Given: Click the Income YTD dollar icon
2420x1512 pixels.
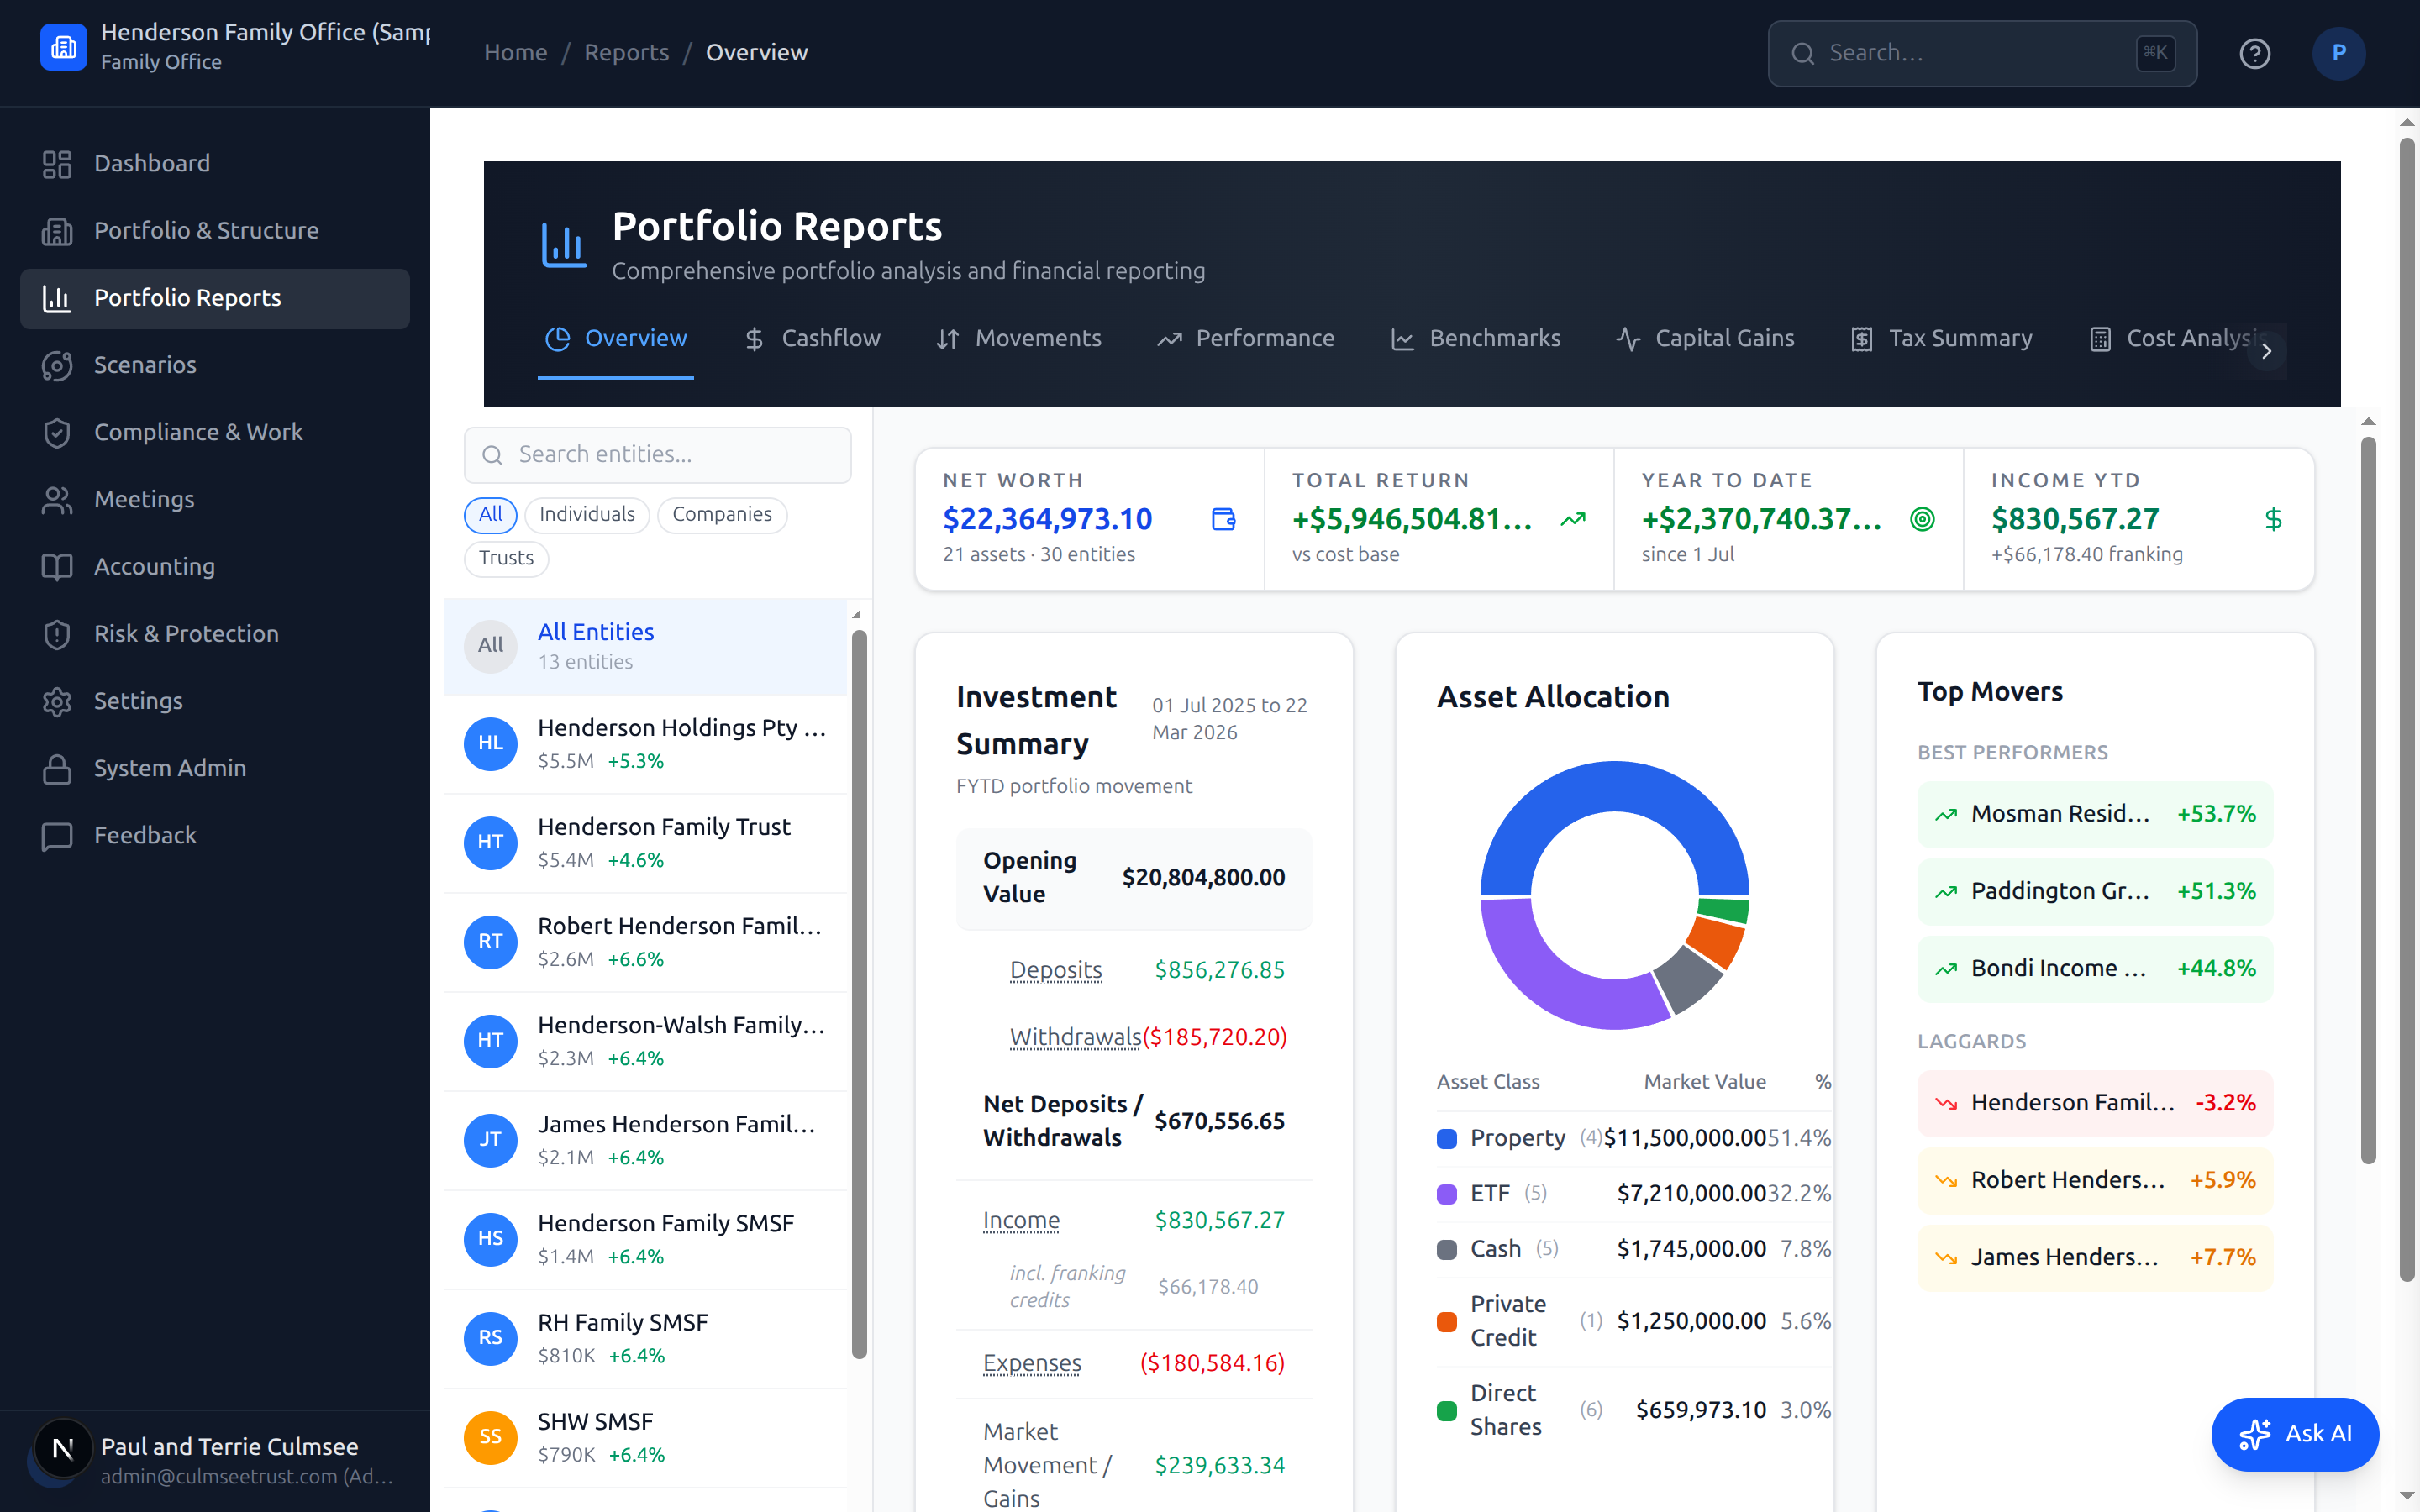Looking at the screenshot, I should 2273,519.
